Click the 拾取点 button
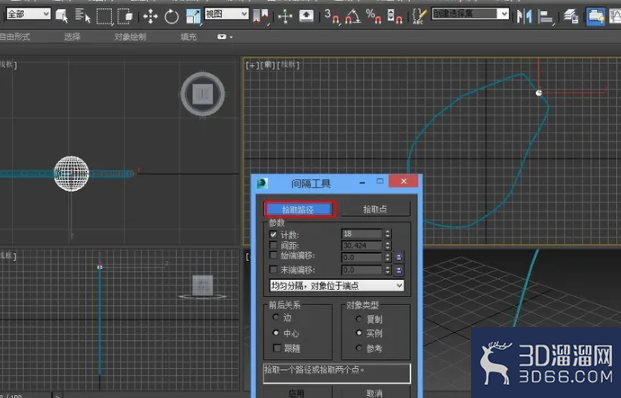The image size is (621, 398). pyautogui.click(x=375, y=209)
